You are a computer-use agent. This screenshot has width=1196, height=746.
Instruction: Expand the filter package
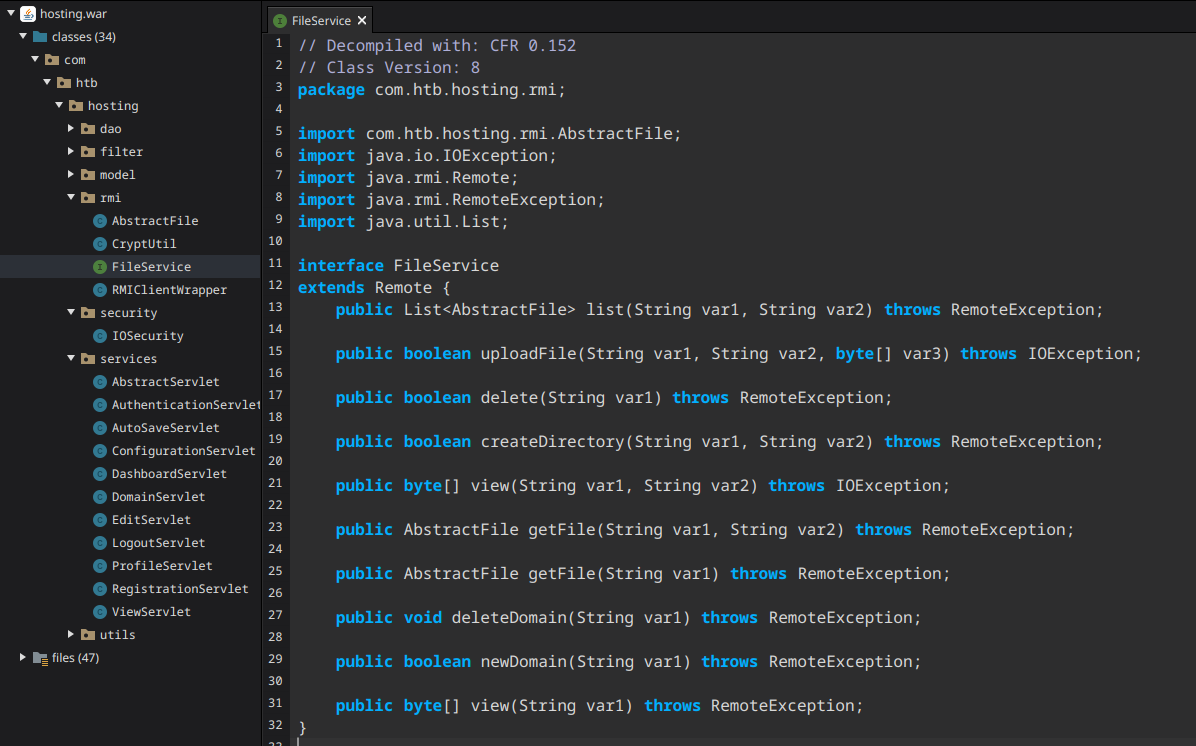pos(71,152)
